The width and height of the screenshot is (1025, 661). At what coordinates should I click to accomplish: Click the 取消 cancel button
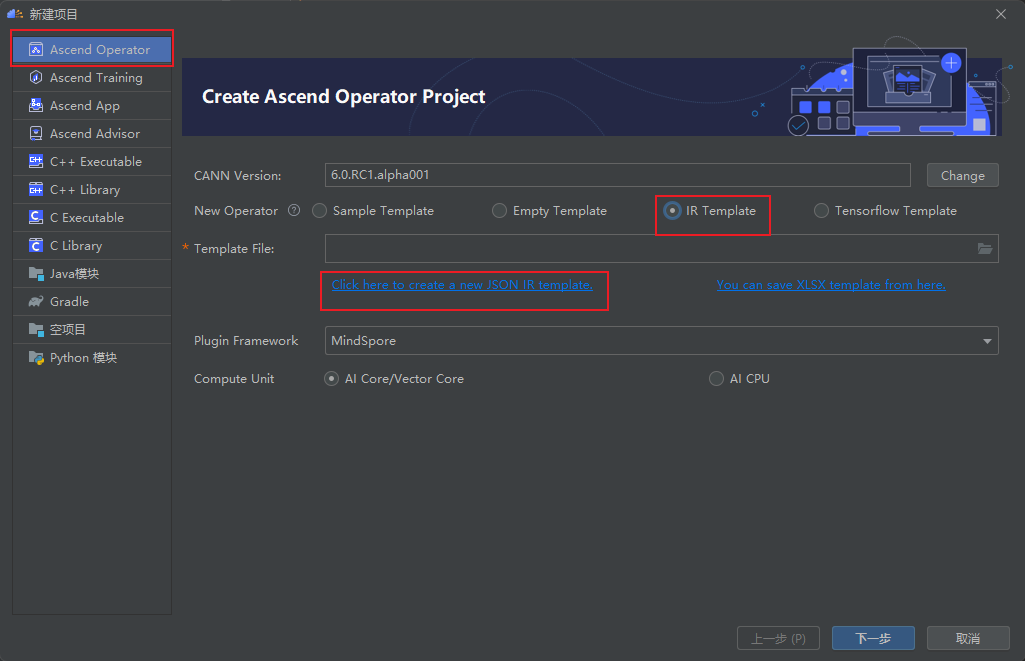pyautogui.click(x=967, y=638)
